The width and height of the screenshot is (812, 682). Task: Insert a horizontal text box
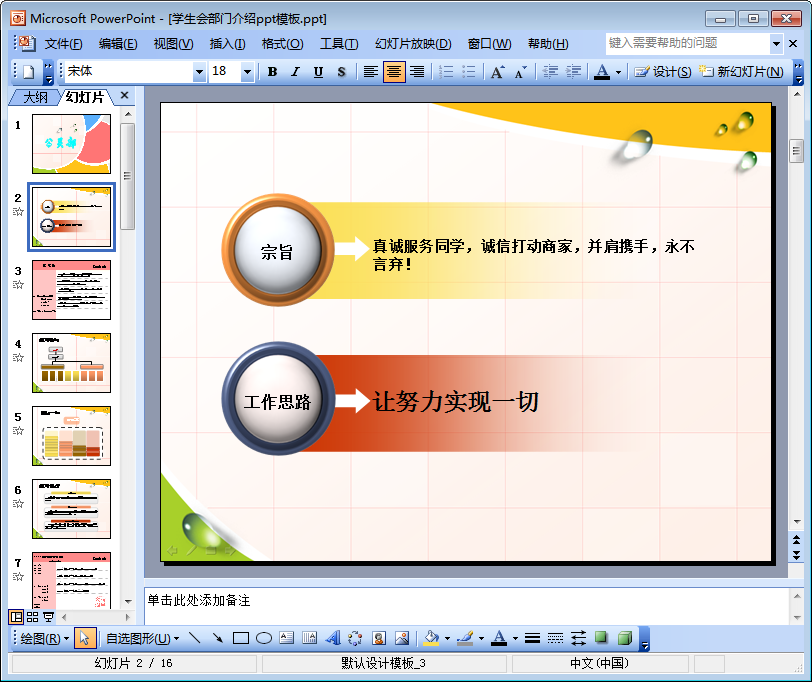pos(287,638)
